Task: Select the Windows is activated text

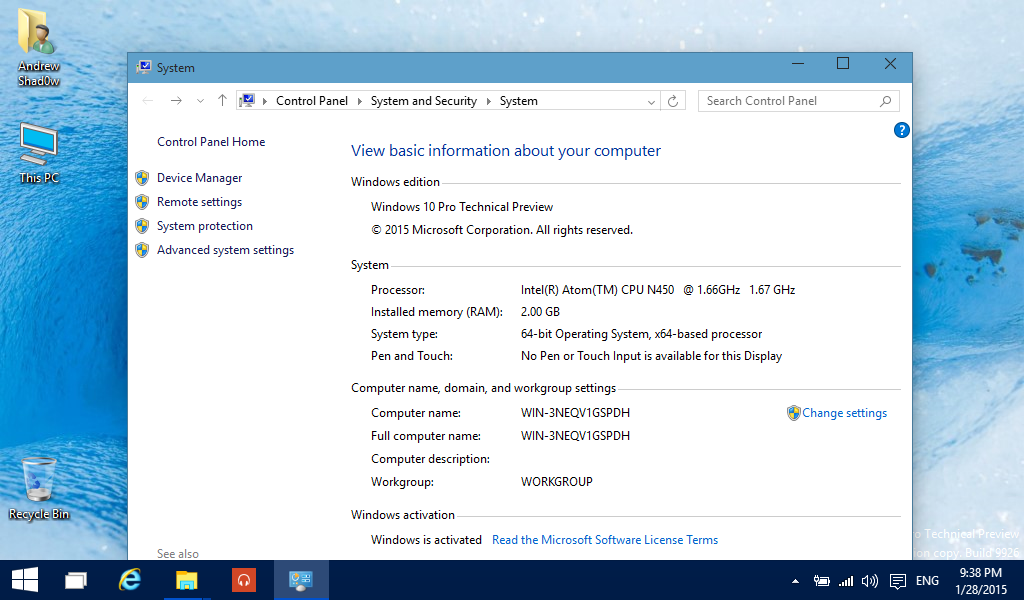Action: point(426,540)
